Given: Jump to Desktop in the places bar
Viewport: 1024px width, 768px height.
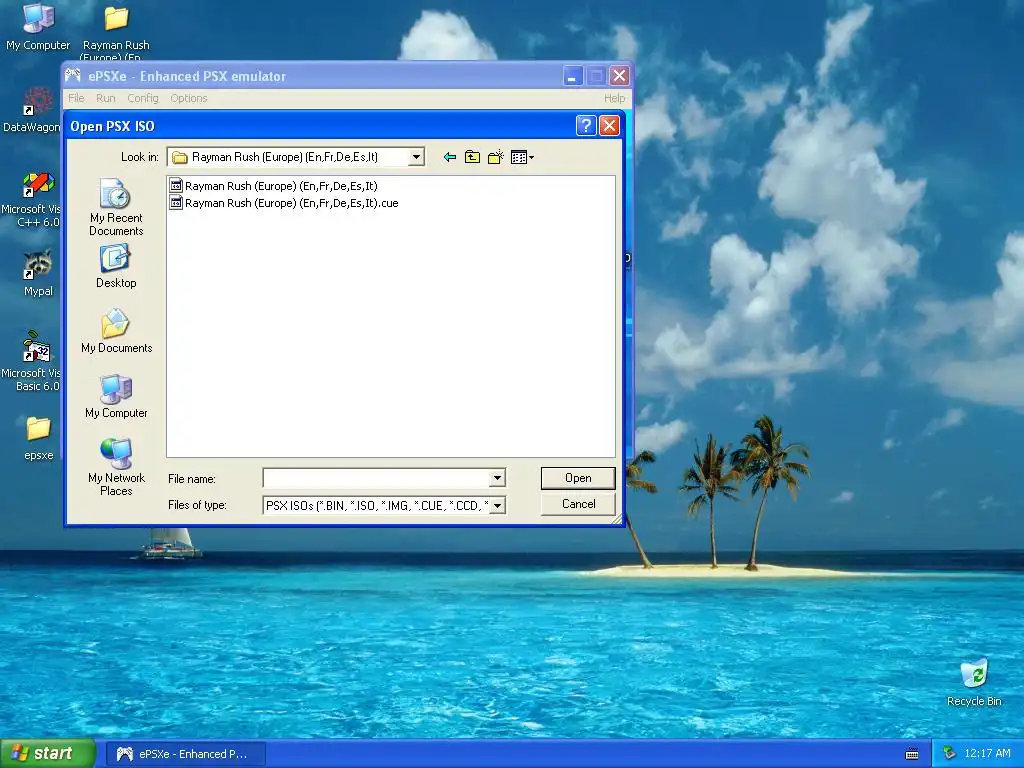Looking at the screenshot, I should pyautogui.click(x=116, y=266).
